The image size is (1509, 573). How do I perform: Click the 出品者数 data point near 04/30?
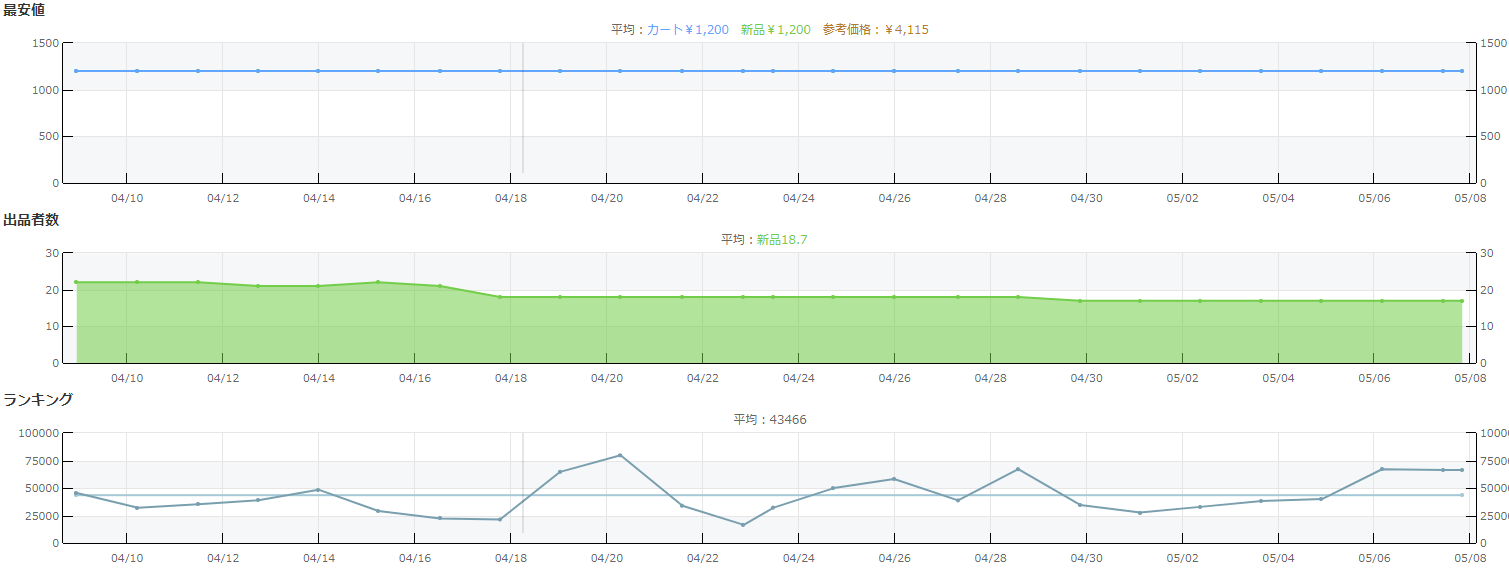pyautogui.click(x=1080, y=301)
